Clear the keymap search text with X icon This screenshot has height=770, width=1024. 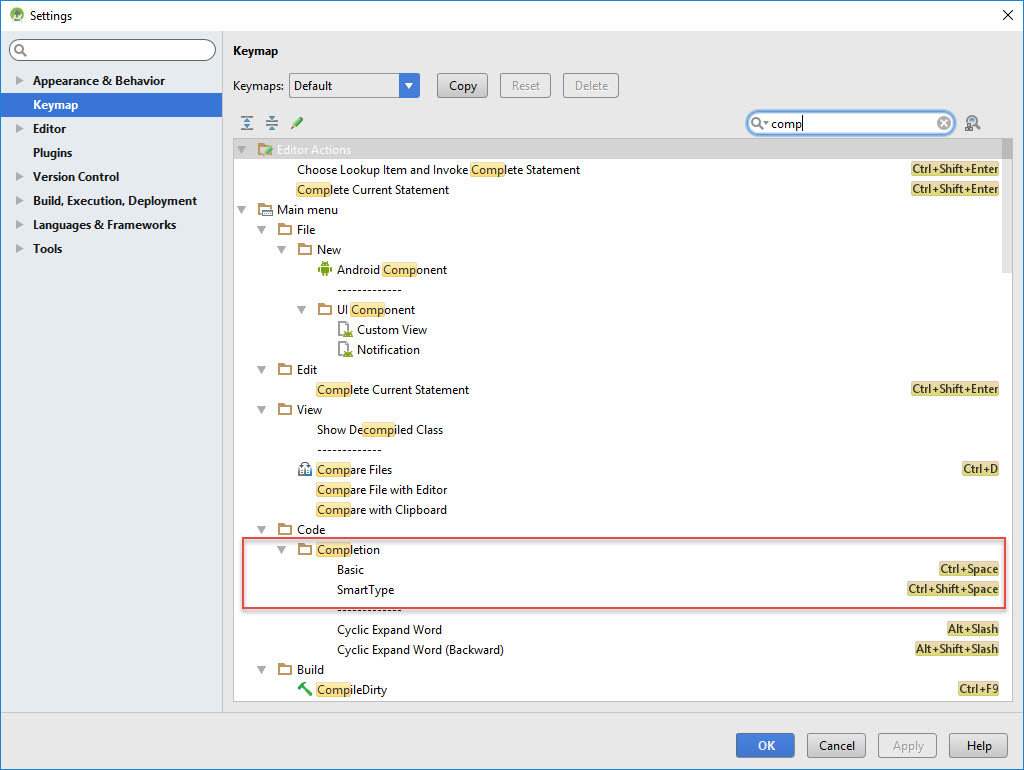(x=944, y=123)
